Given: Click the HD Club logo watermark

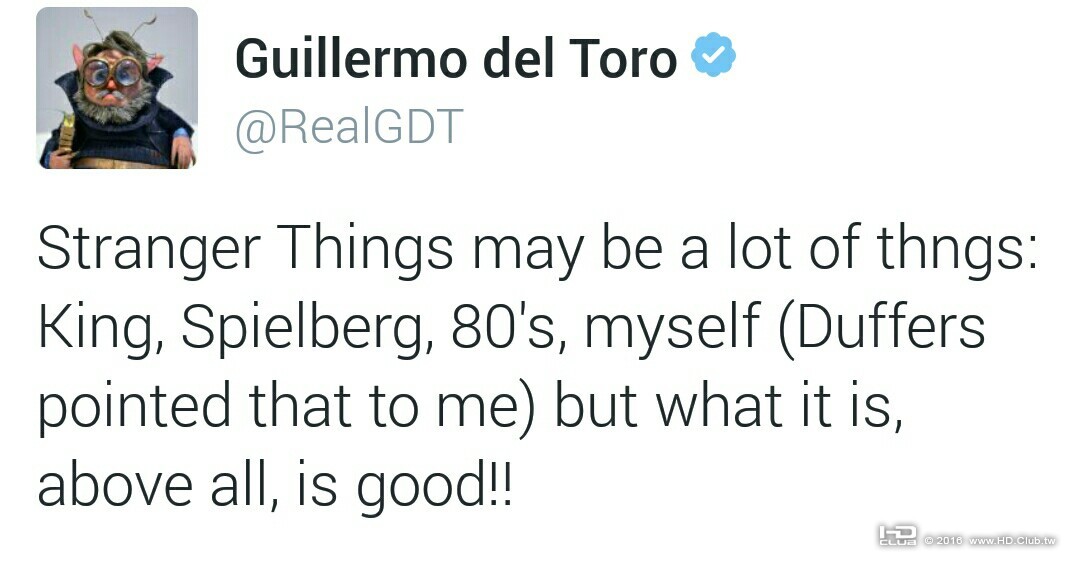Looking at the screenshot, I should 897,536.
